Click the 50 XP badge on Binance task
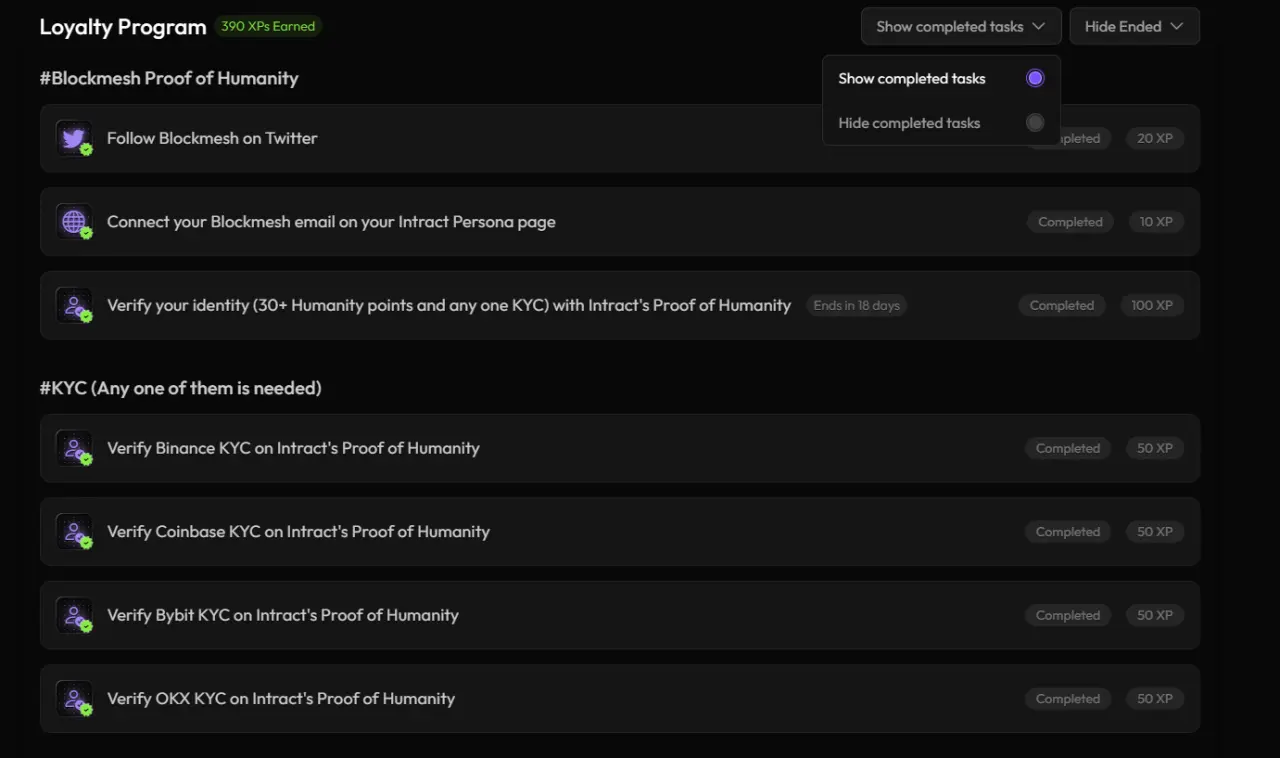This screenshot has height=758, width=1280. (1155, 448)
